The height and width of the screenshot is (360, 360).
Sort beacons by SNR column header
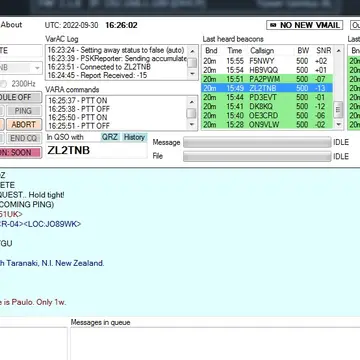click(323, 51)
